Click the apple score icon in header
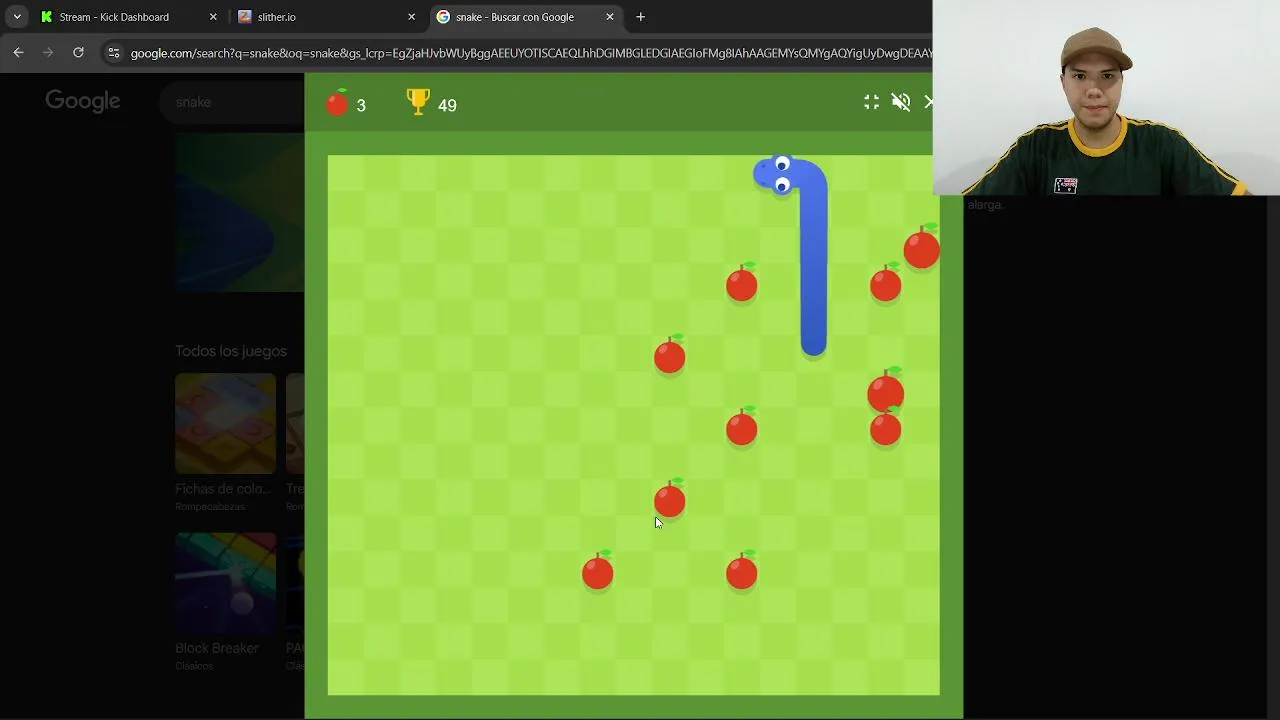This screenshot has height=720, width=1280. tap(337, 102)
